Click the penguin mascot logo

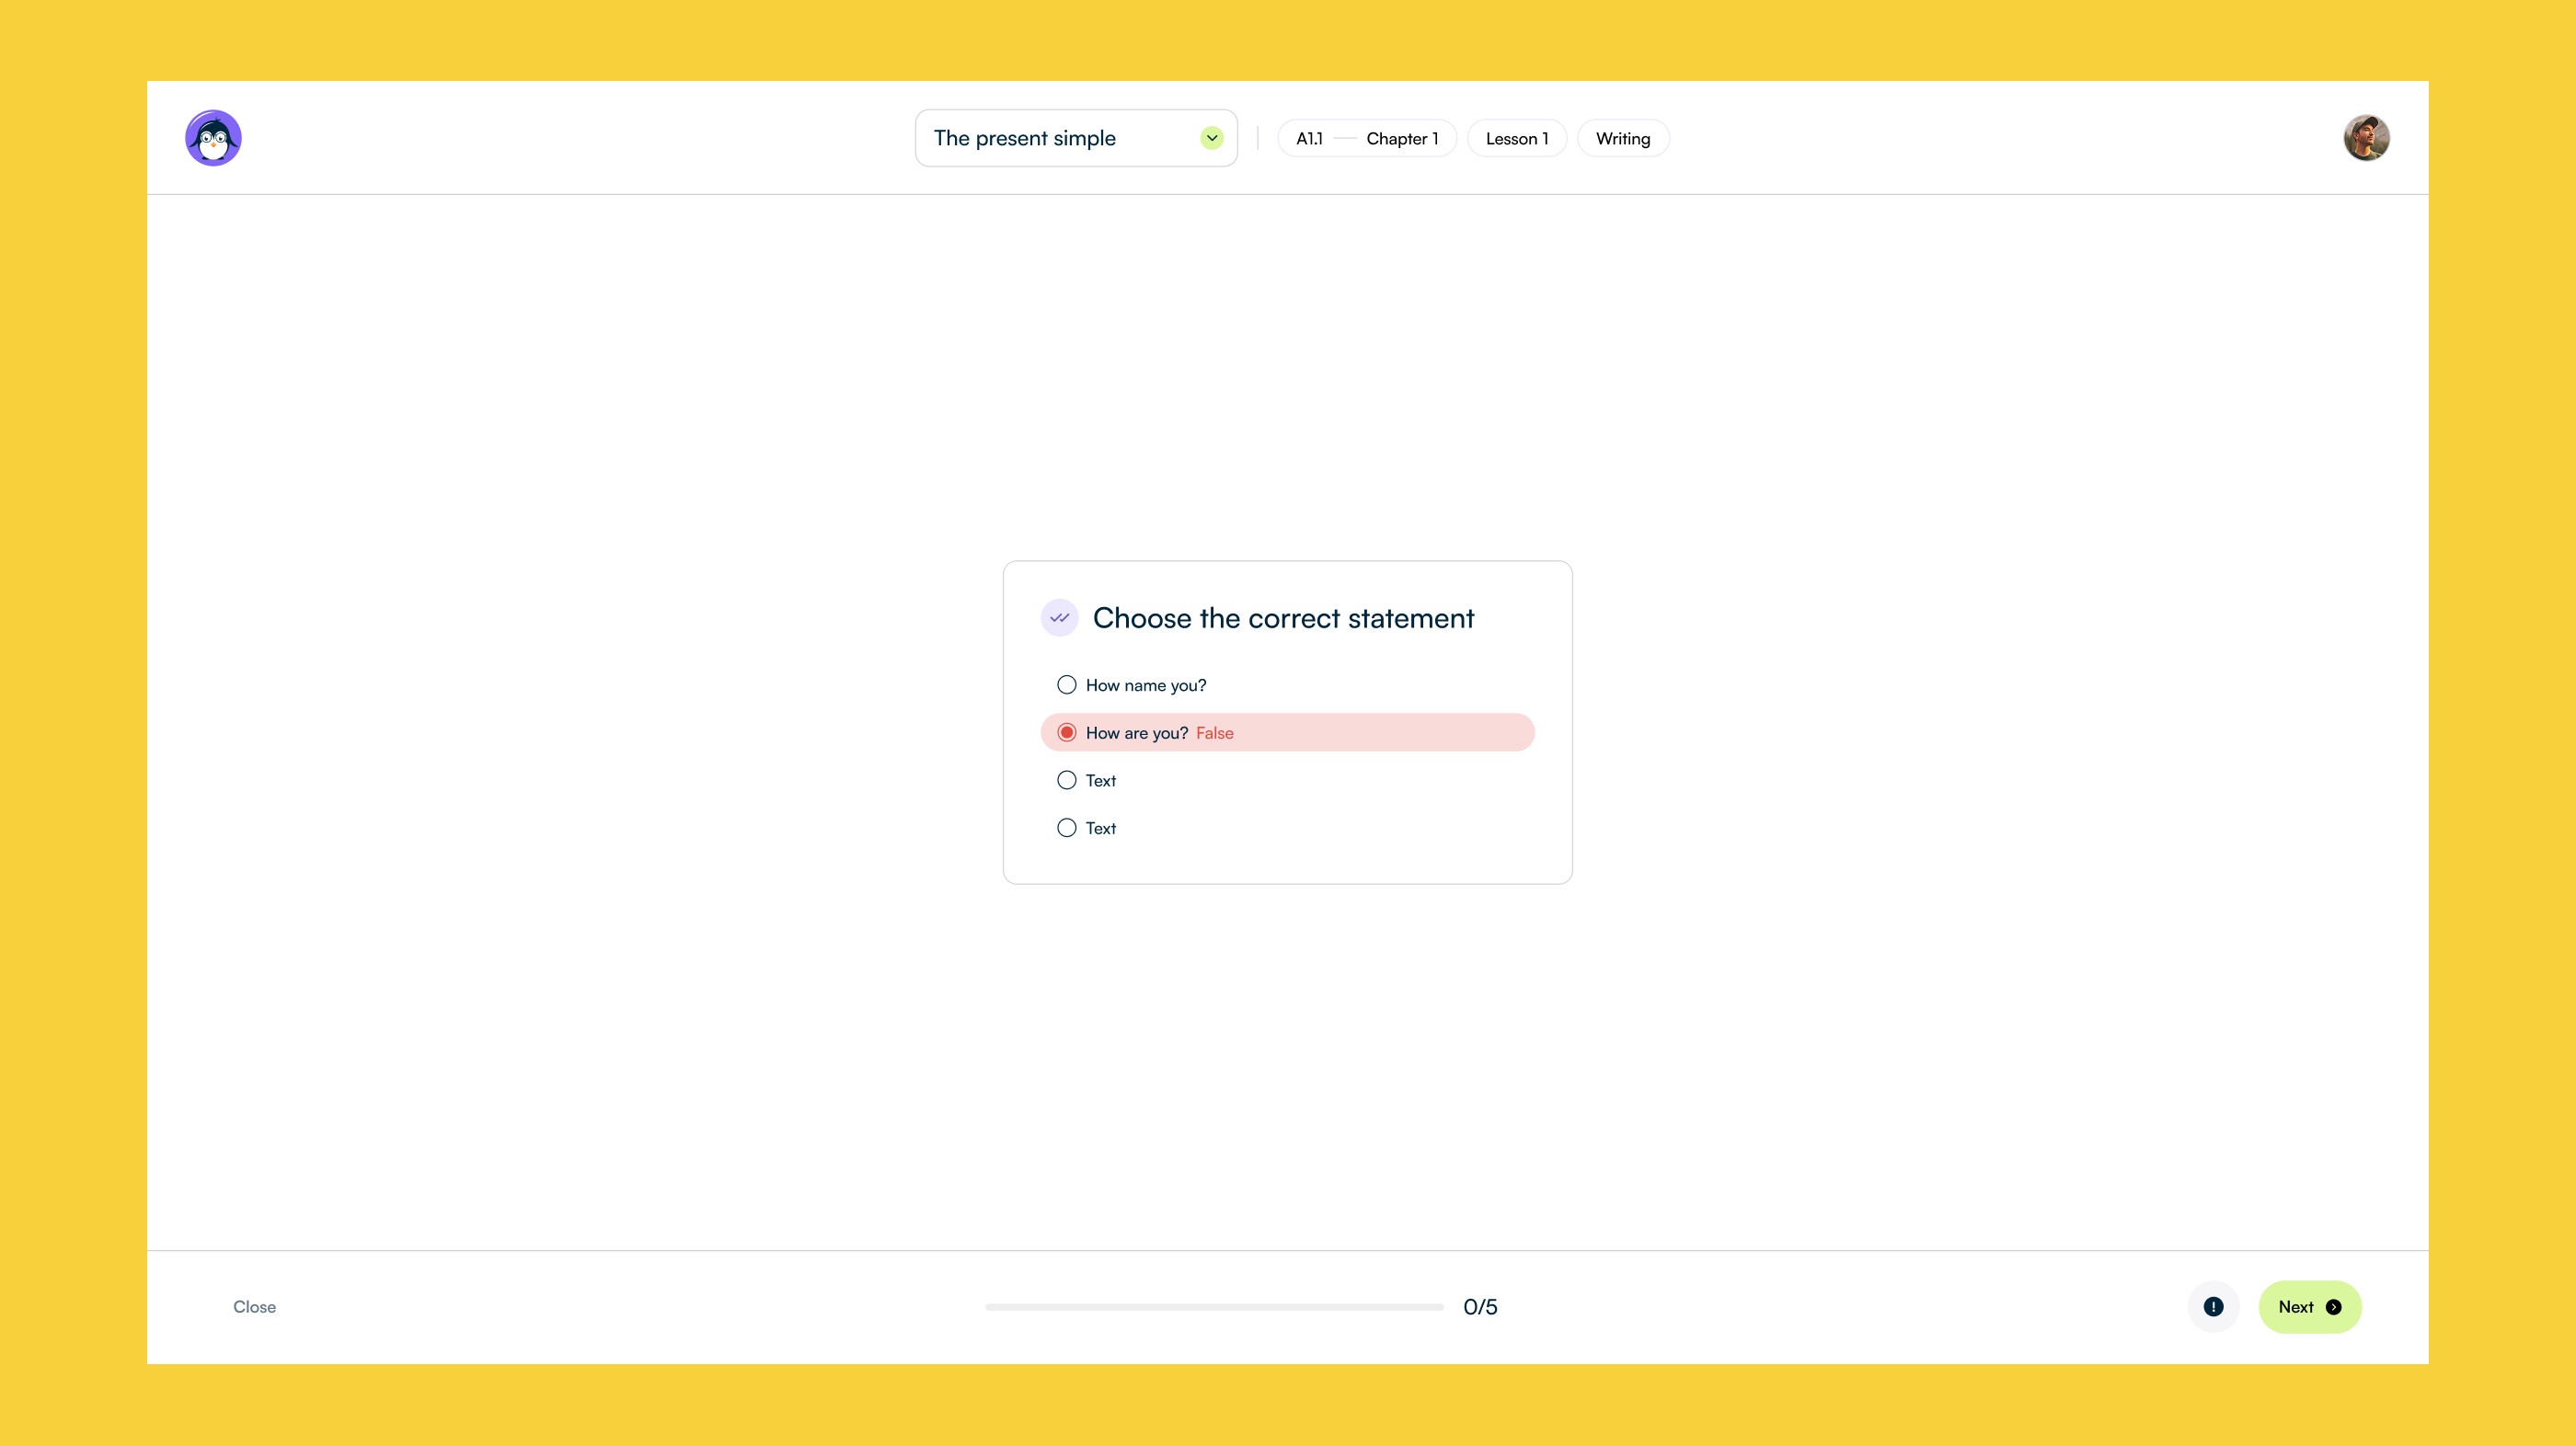(x=213, y=138)
